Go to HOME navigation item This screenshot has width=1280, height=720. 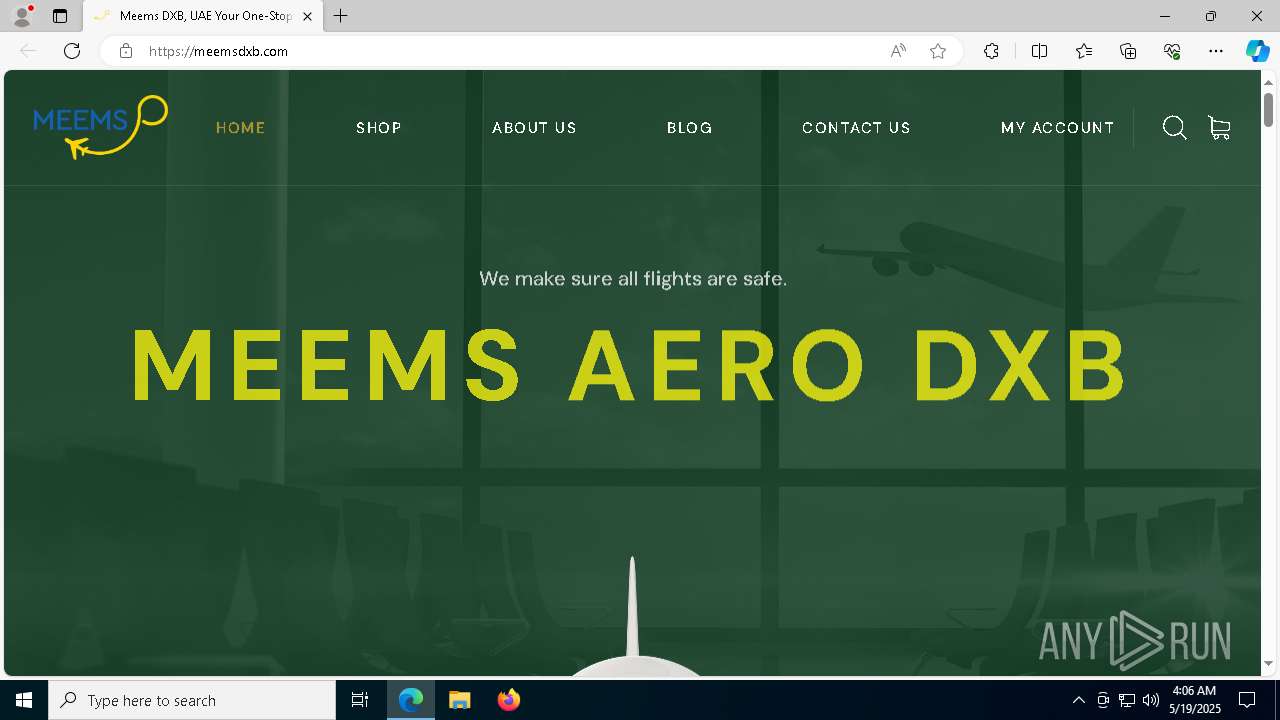tap(241, 128)
